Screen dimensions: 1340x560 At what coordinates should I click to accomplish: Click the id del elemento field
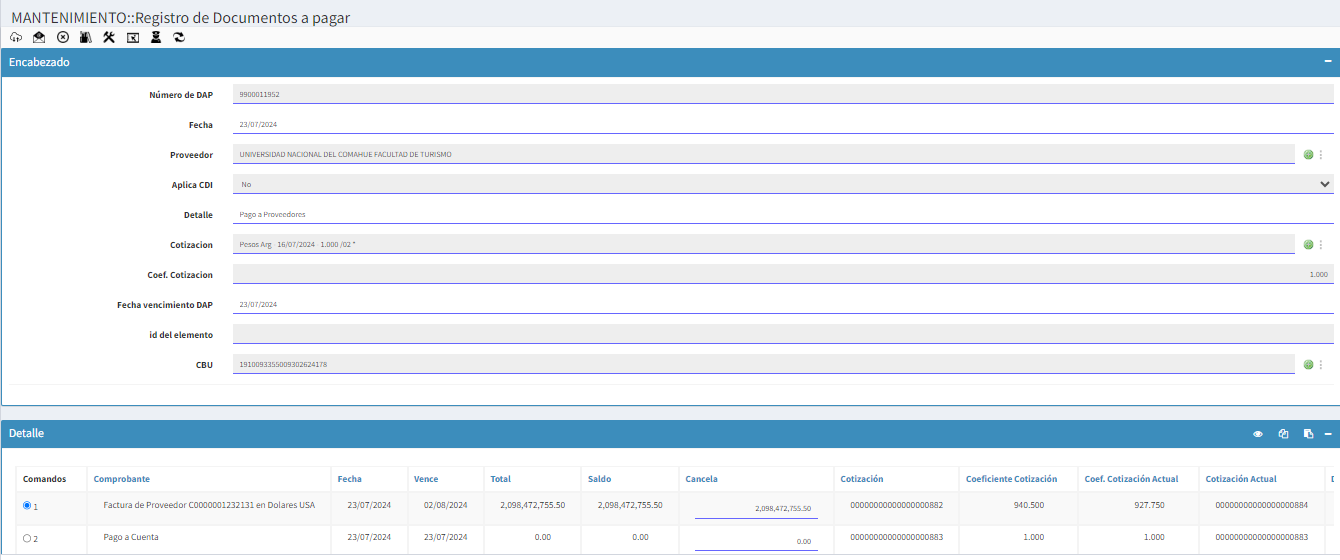783,334
